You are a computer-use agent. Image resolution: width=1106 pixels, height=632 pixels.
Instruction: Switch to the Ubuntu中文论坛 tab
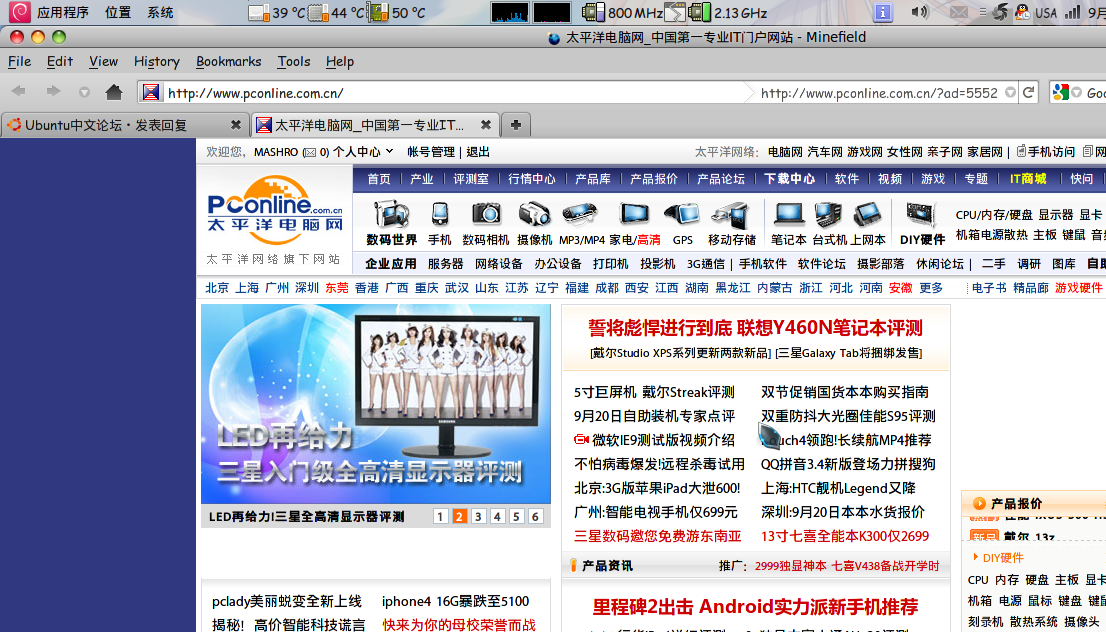pos(125,125)
